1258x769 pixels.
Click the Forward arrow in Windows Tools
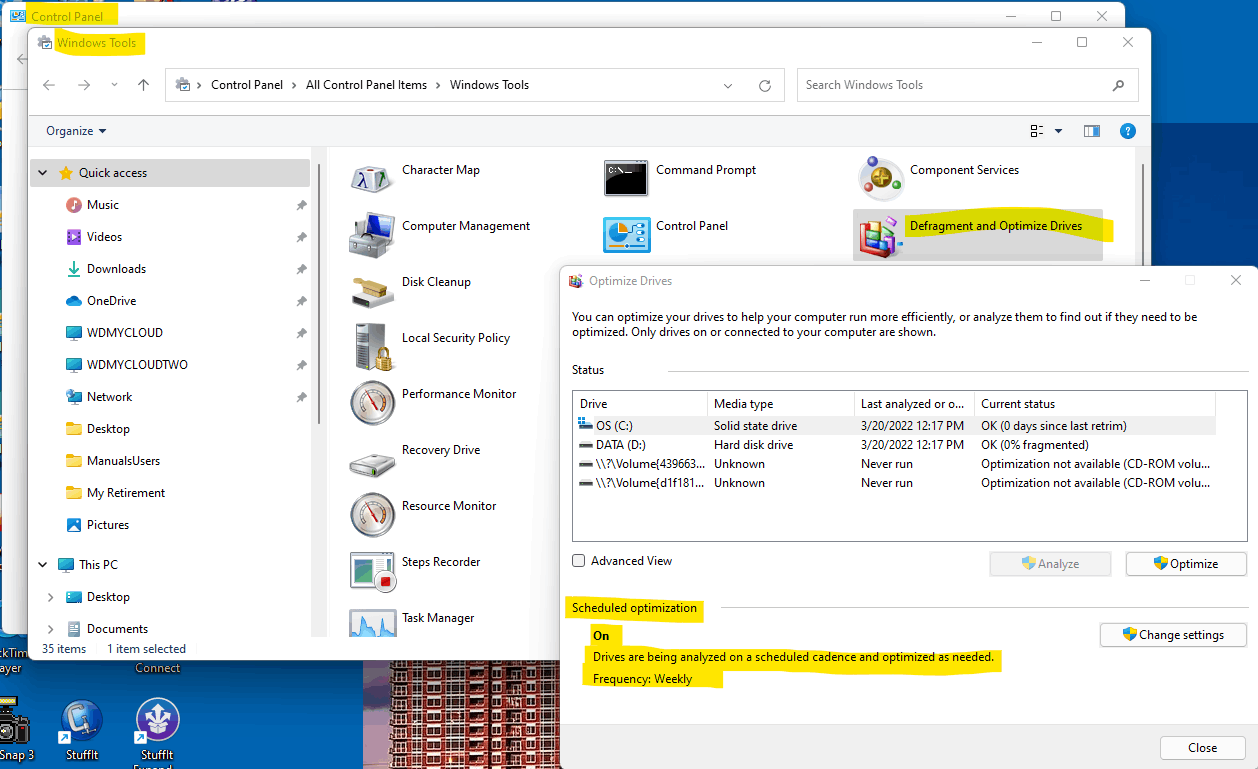tap(84, 85)
